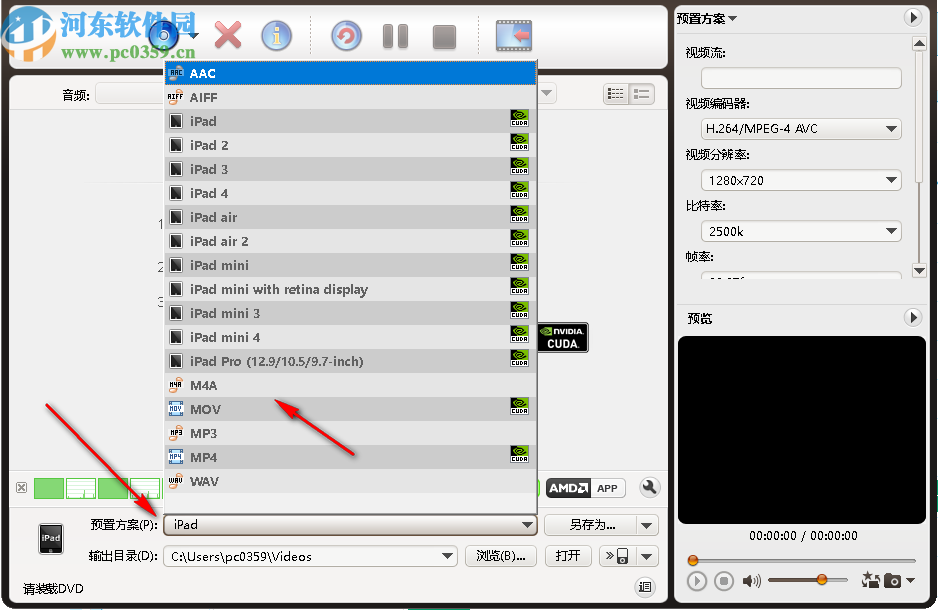Open the video editing filmstrip icon
Screen dimensions: 938x610
point(513,34)
